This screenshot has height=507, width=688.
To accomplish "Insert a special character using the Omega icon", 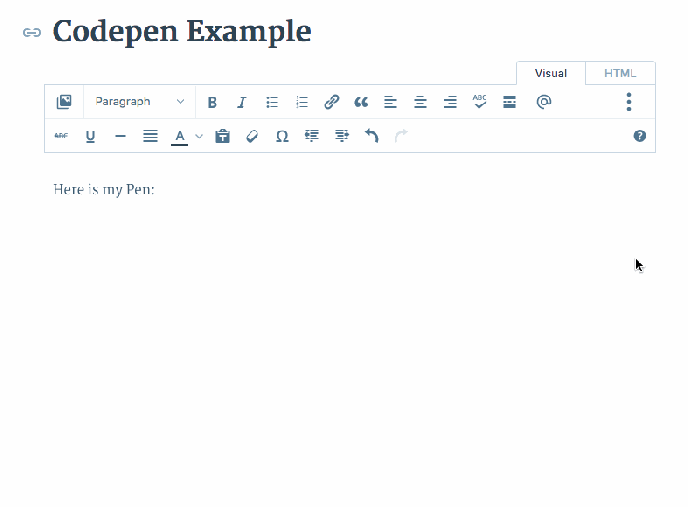I will (282, 136).
